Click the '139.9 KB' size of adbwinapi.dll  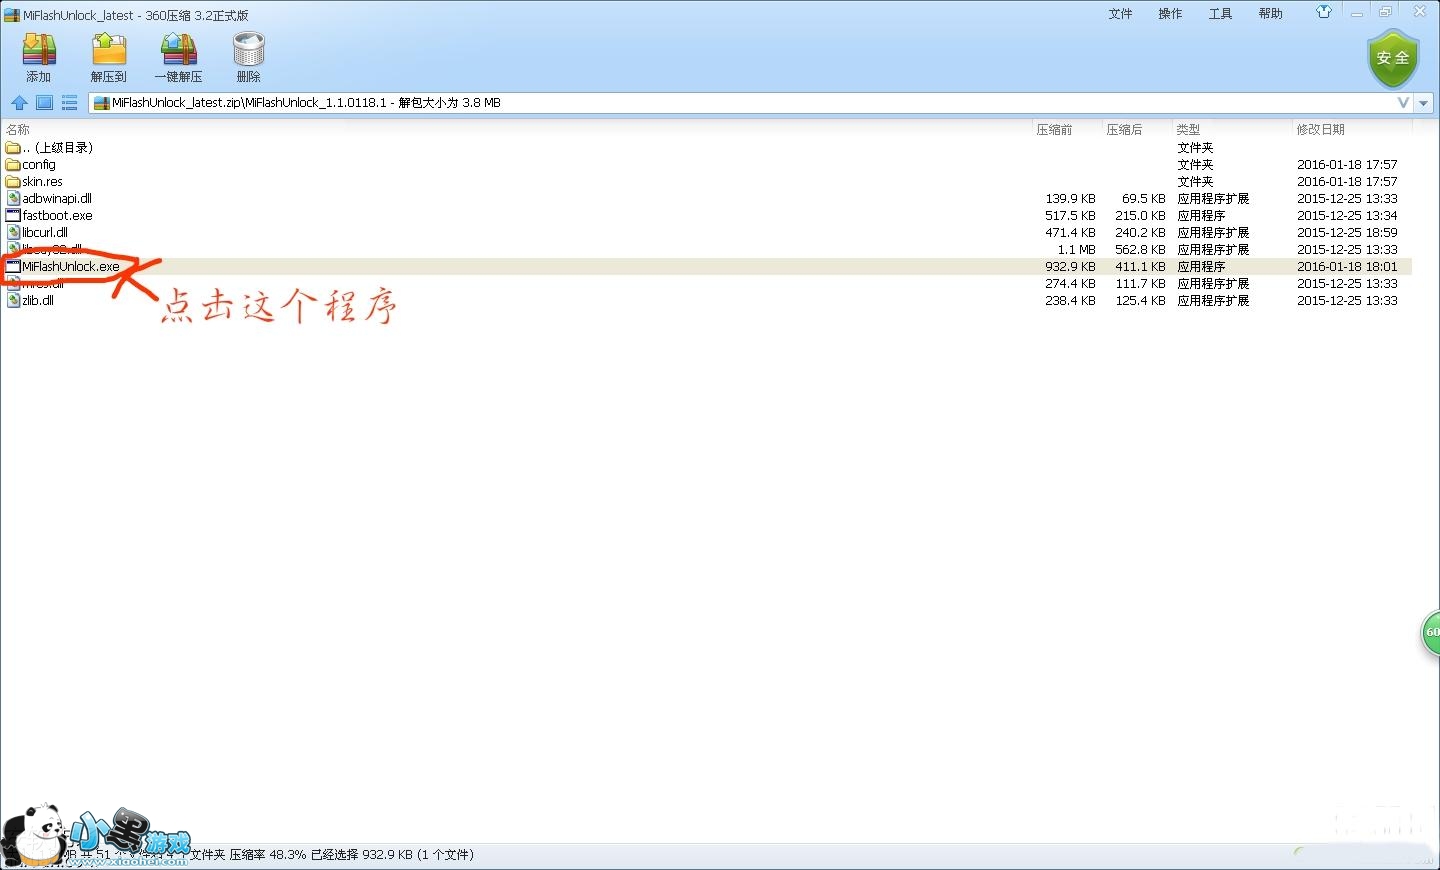1070,199
